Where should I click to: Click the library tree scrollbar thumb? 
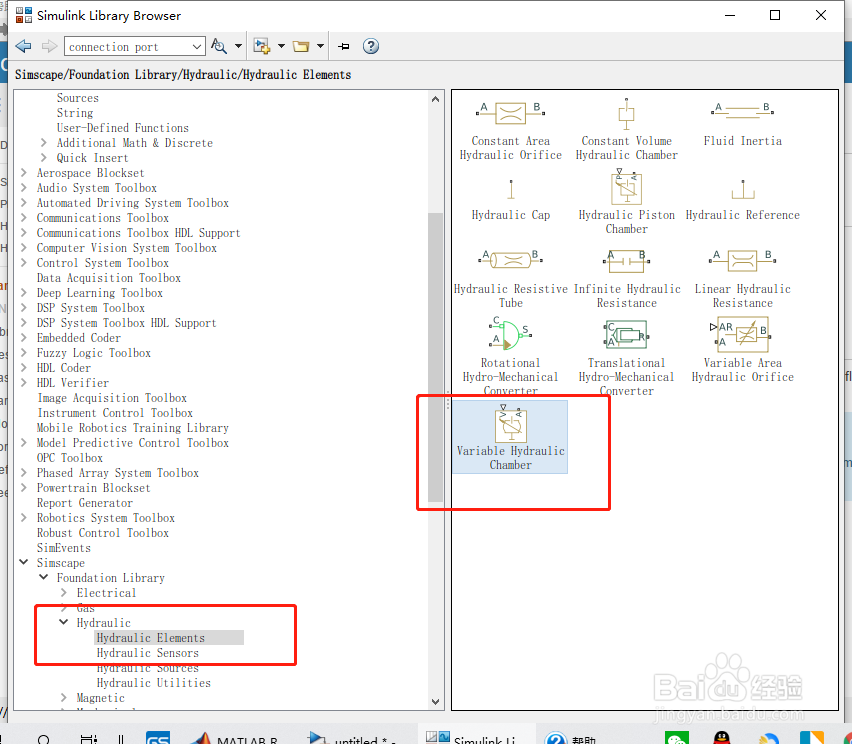[435, 357]
